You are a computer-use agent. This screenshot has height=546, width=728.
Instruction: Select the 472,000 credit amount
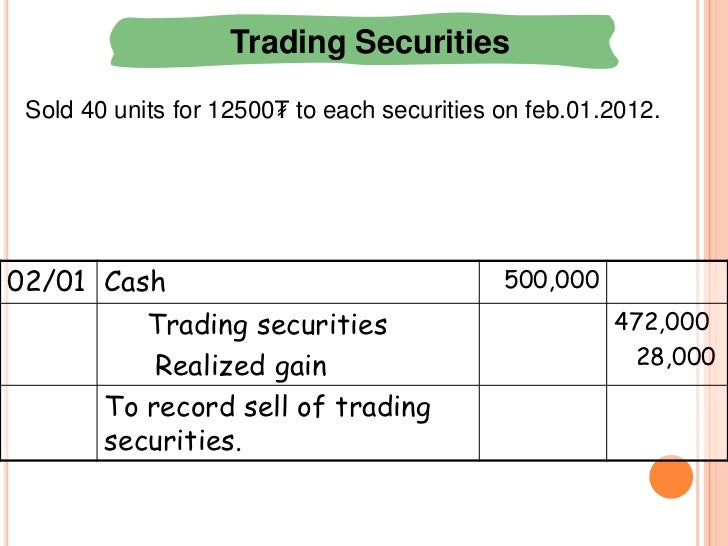[x=662, y=321]
